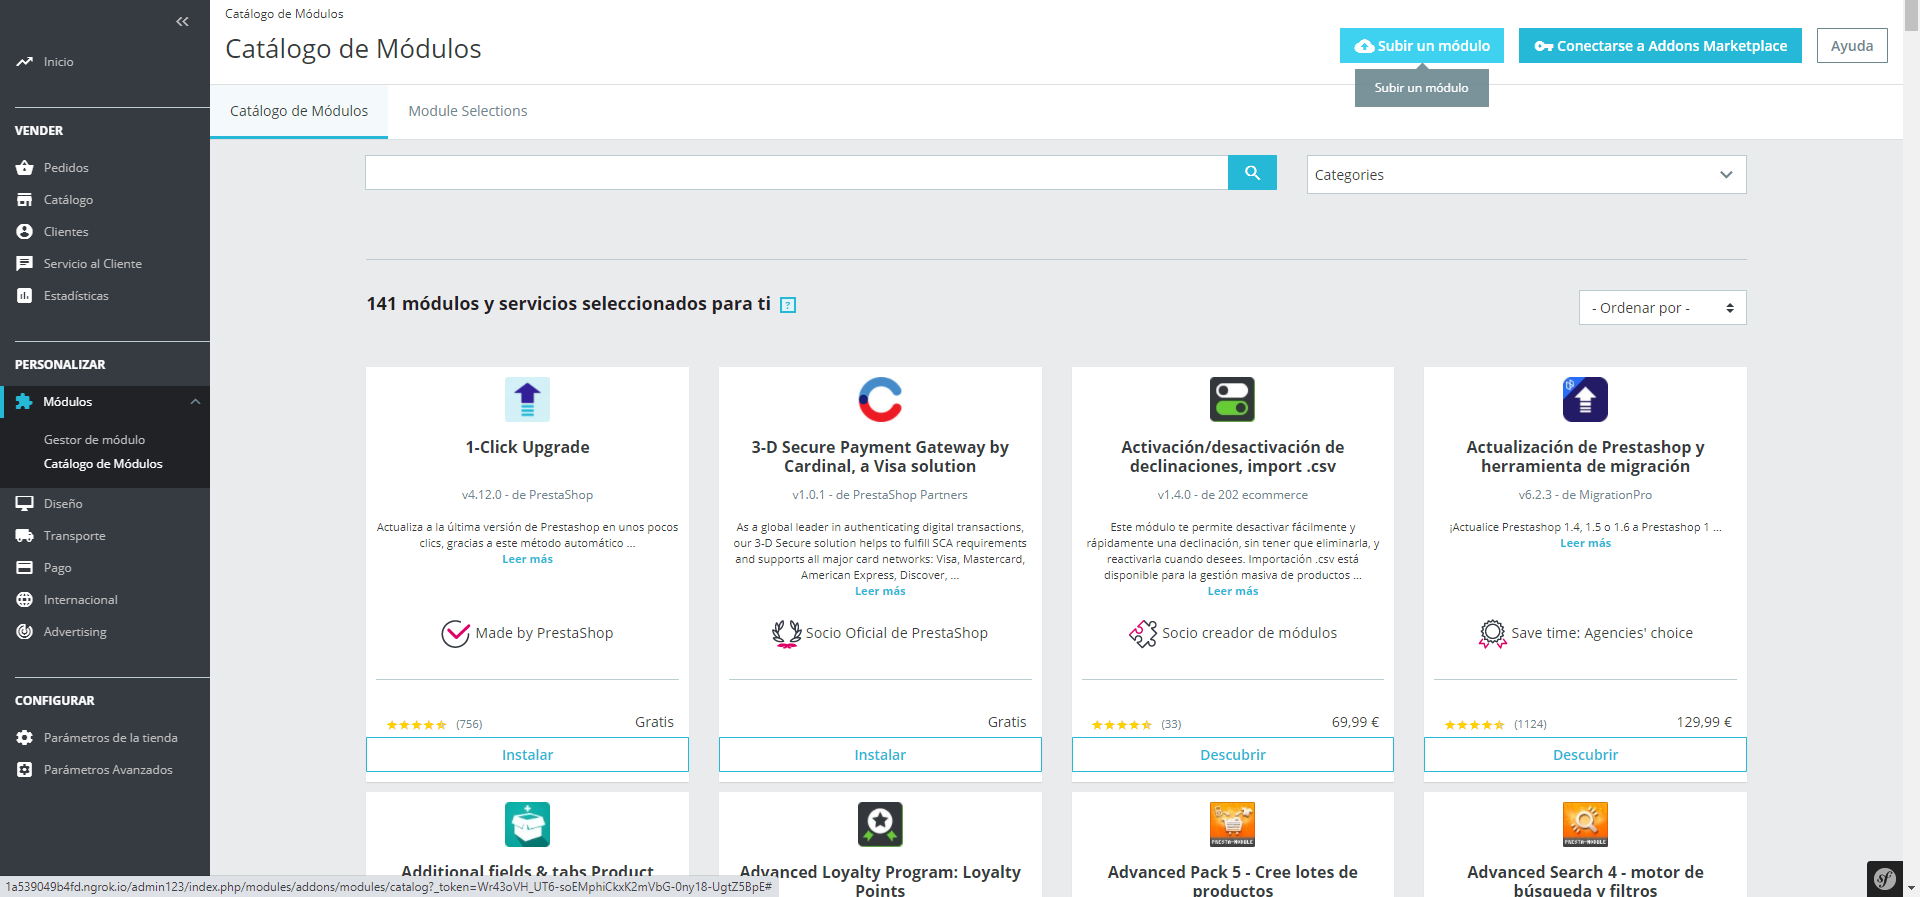The width and height of the screenshot is (1920, 897).
Task: Click the Parámetros Avanzados icon
Action: tap(24, 770)
